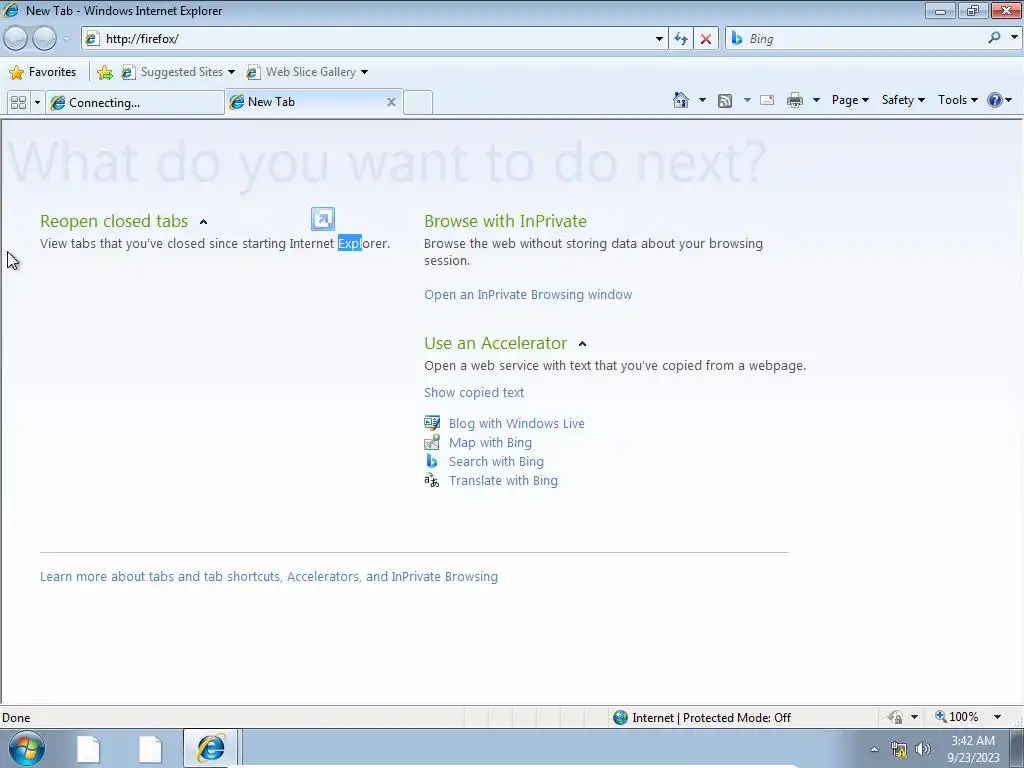Open the Tools menu
Screen dimensions: 1024x768
[957, 100]
